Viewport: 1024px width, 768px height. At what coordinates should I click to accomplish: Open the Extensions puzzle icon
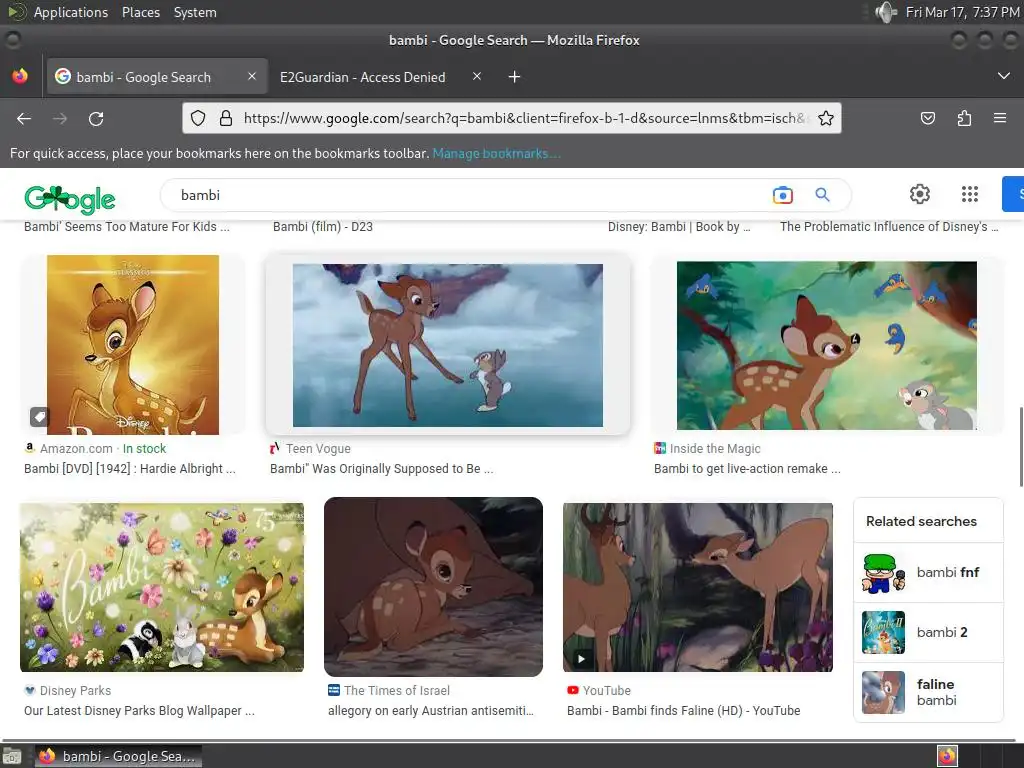pos(964,118)
